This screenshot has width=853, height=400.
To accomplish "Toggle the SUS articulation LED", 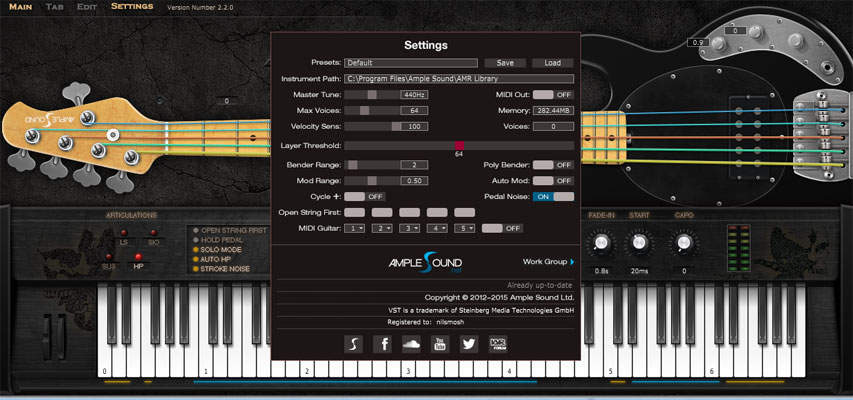I will click(x=108, y=257).
